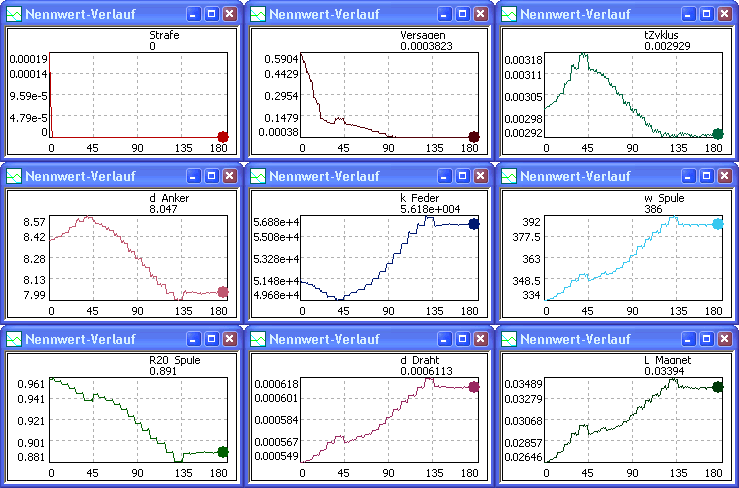Click the cyan end point on the w_Spule curve

[x=718, y=224]
